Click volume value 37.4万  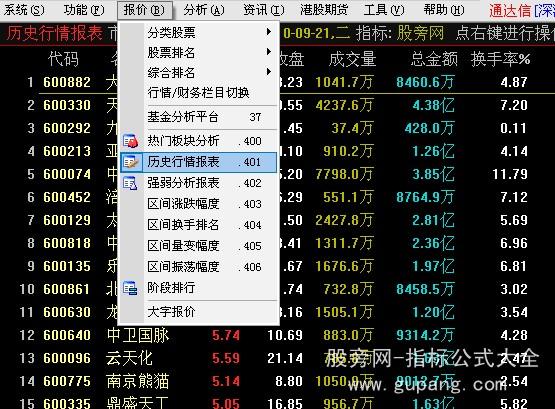[352, 128]
